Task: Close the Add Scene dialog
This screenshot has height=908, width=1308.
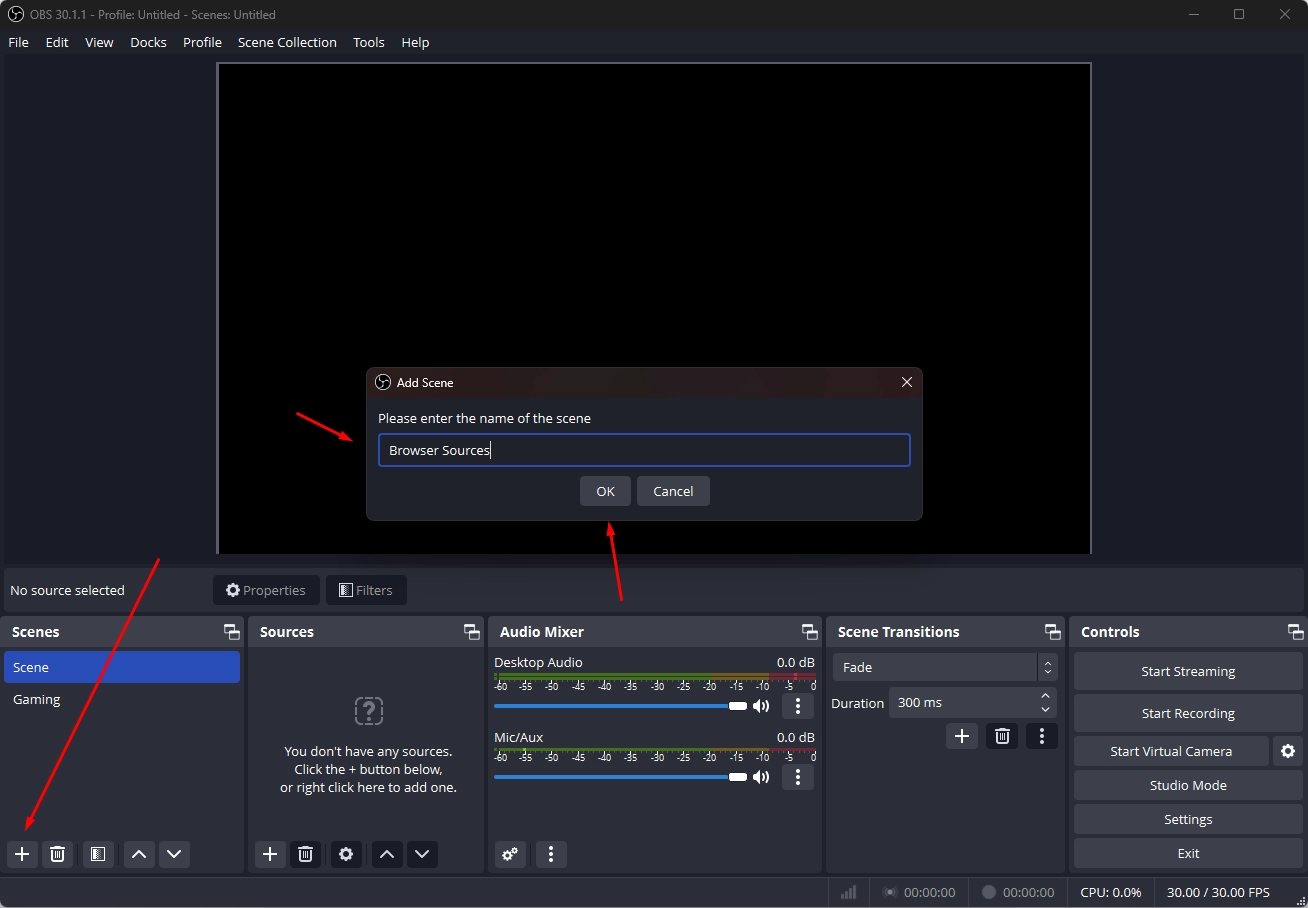Action: coord(907,382)
